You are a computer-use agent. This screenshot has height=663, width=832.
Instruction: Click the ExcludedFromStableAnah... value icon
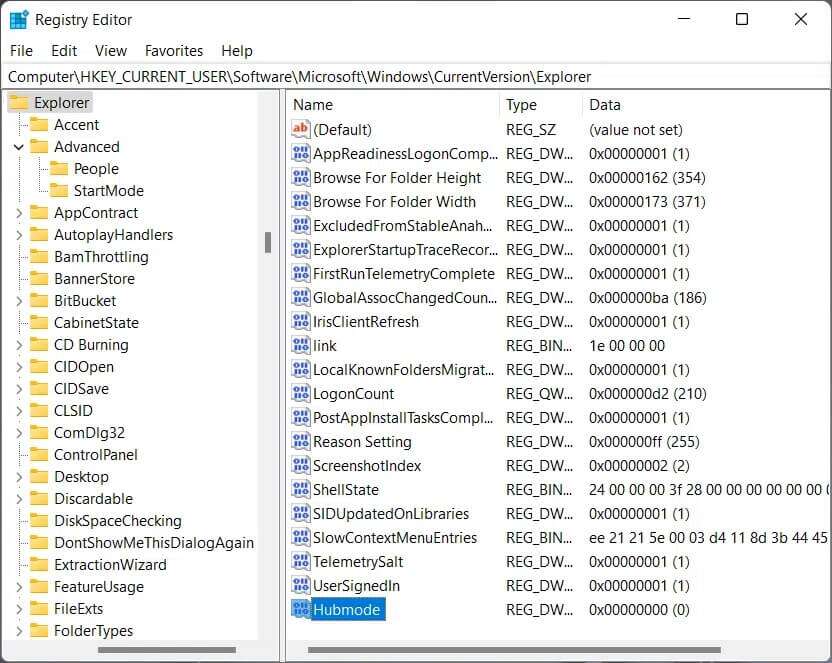pos(300,225)
